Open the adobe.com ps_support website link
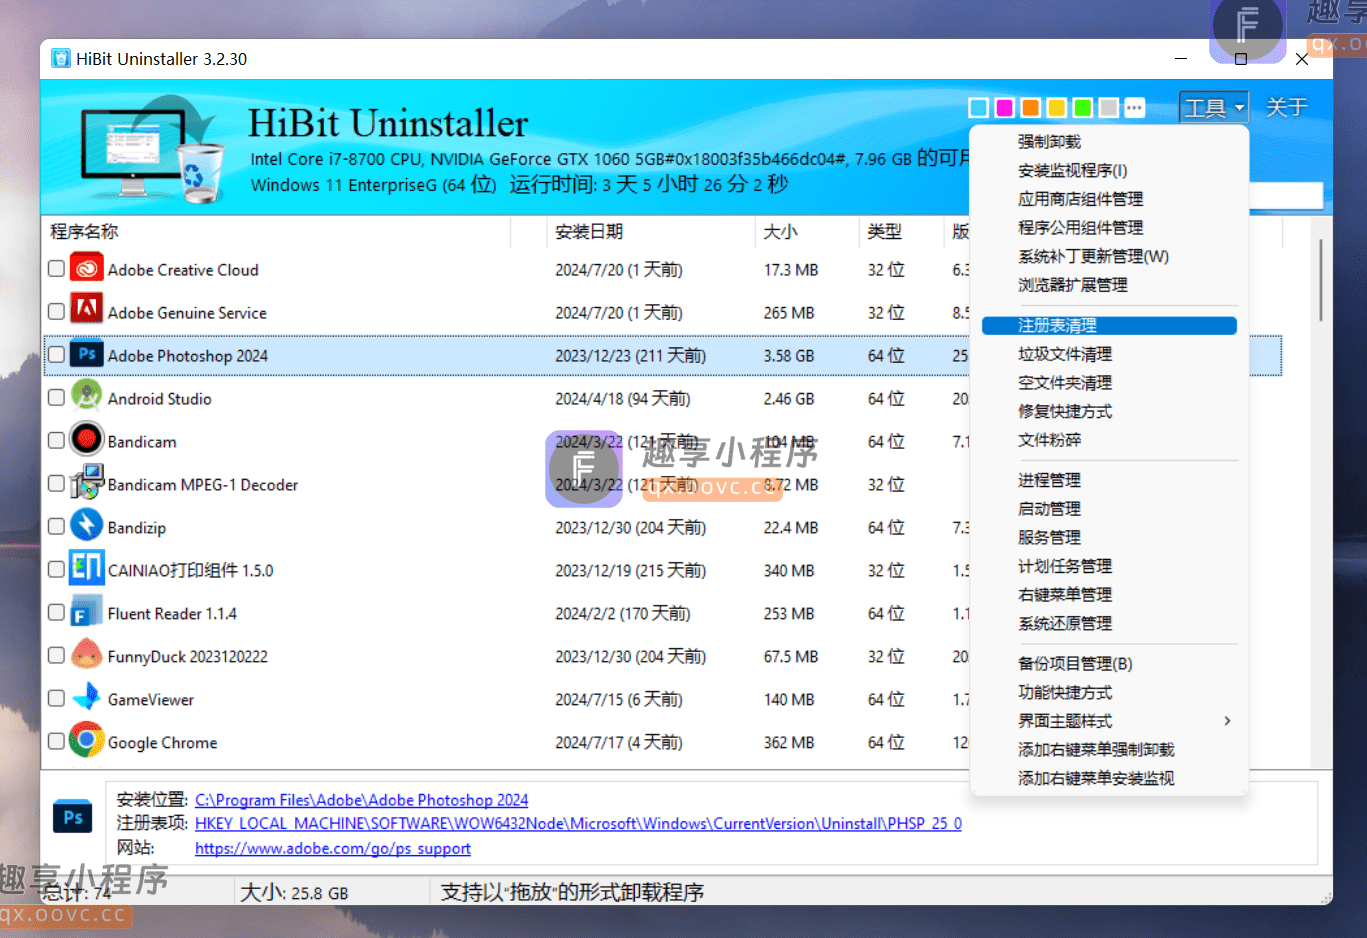Screen dimensions: 1367x938 click(333, 848)
